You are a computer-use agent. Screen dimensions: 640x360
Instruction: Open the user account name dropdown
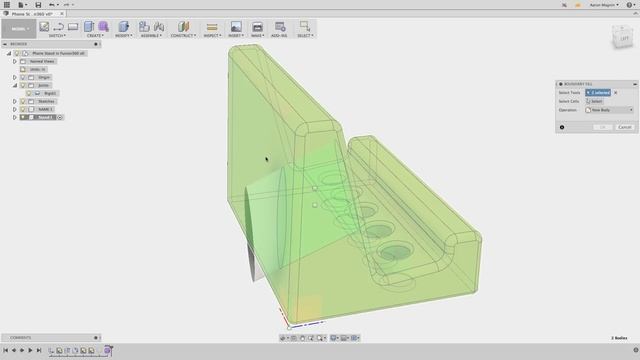click(x=604, y=5)
